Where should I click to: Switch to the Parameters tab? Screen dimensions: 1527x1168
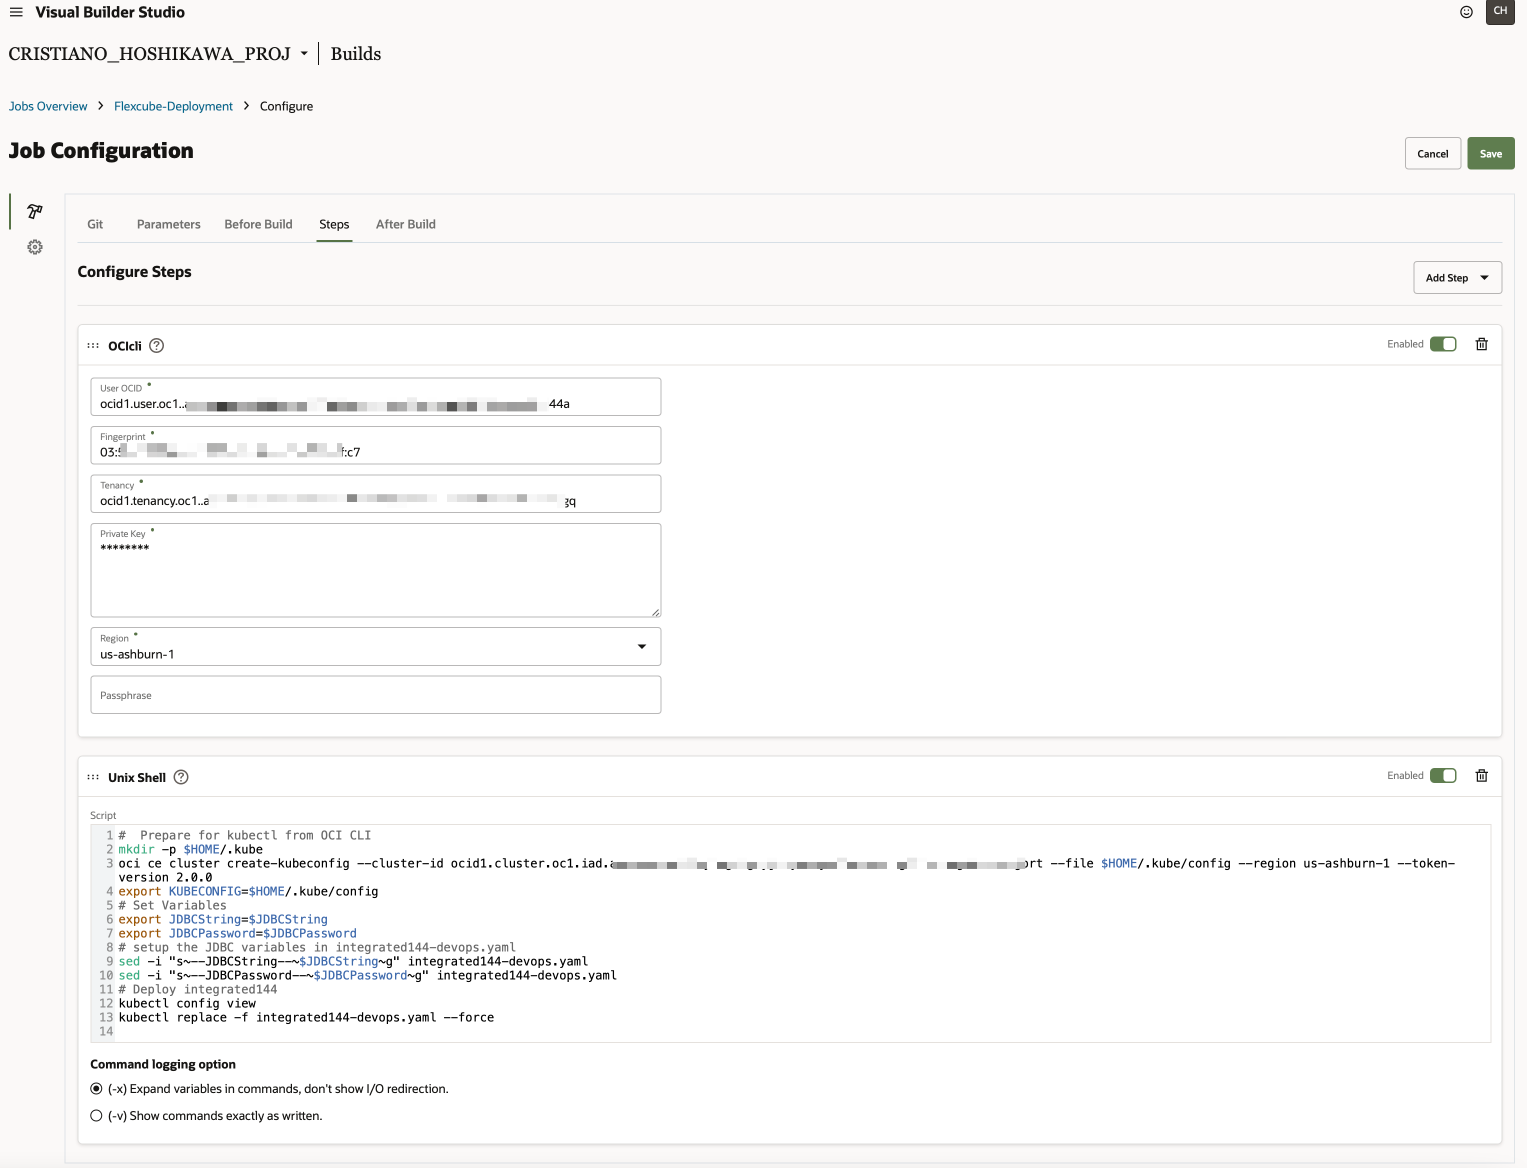tap(168, 224)
